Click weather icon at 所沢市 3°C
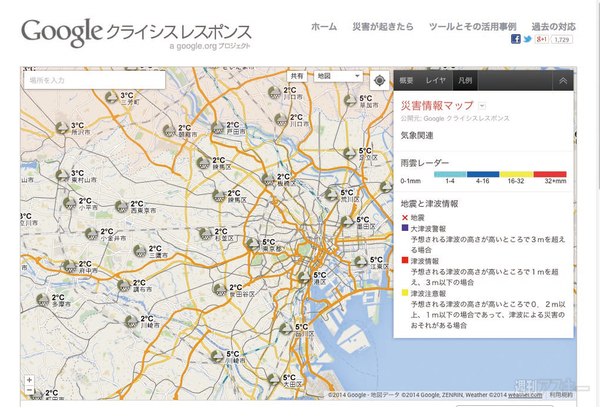 (63, 127)
